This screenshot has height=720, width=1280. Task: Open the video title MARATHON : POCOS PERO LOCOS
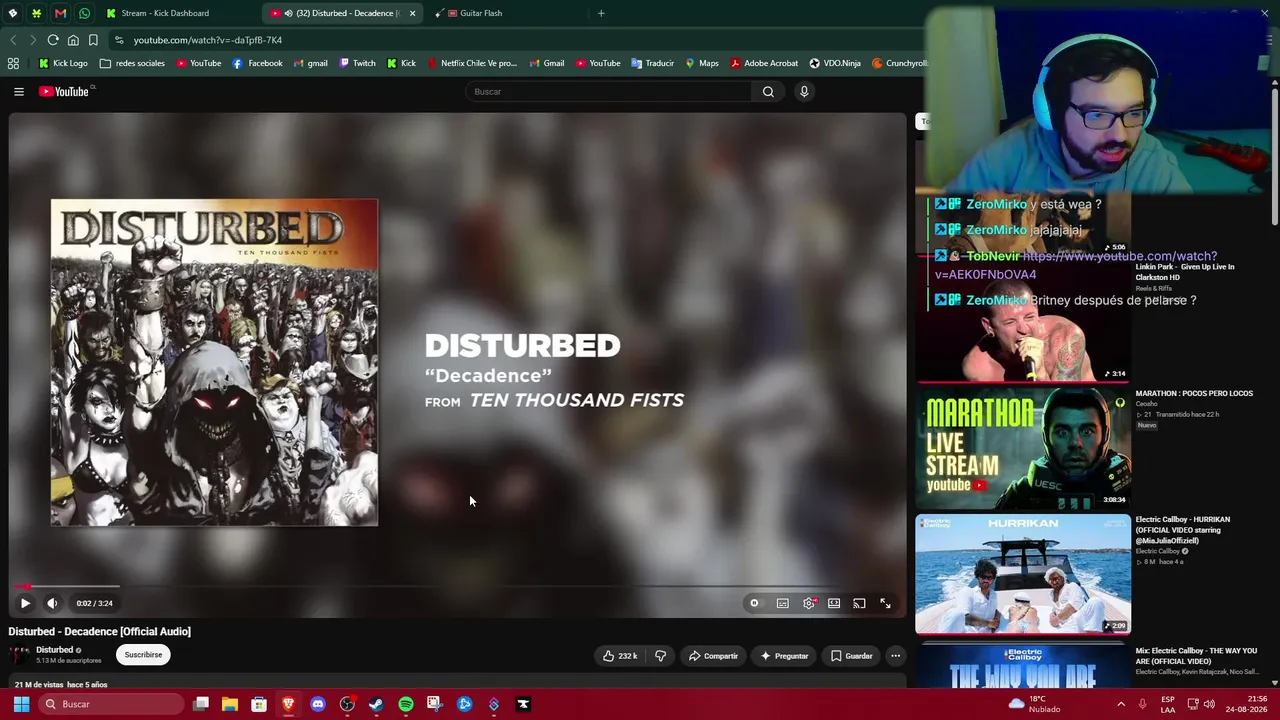point(1194,393)
